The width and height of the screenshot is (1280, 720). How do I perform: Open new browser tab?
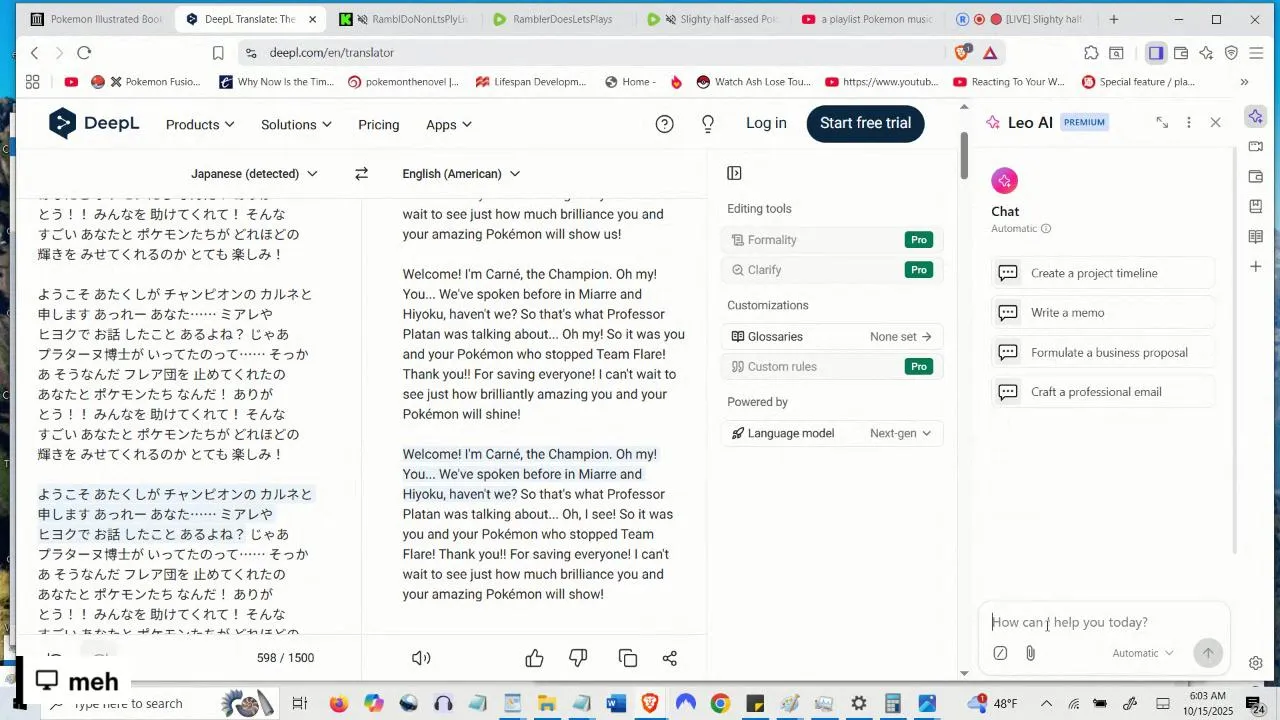point(1113,19)
